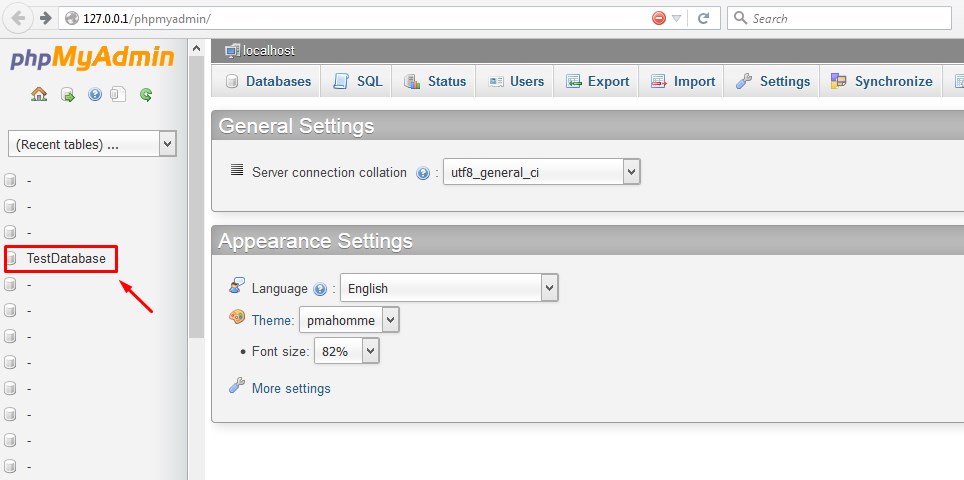Open the Theme dropdown showing pmahomme
The width and height of the screenshot is (964, 480).
[x=349, y=320]
